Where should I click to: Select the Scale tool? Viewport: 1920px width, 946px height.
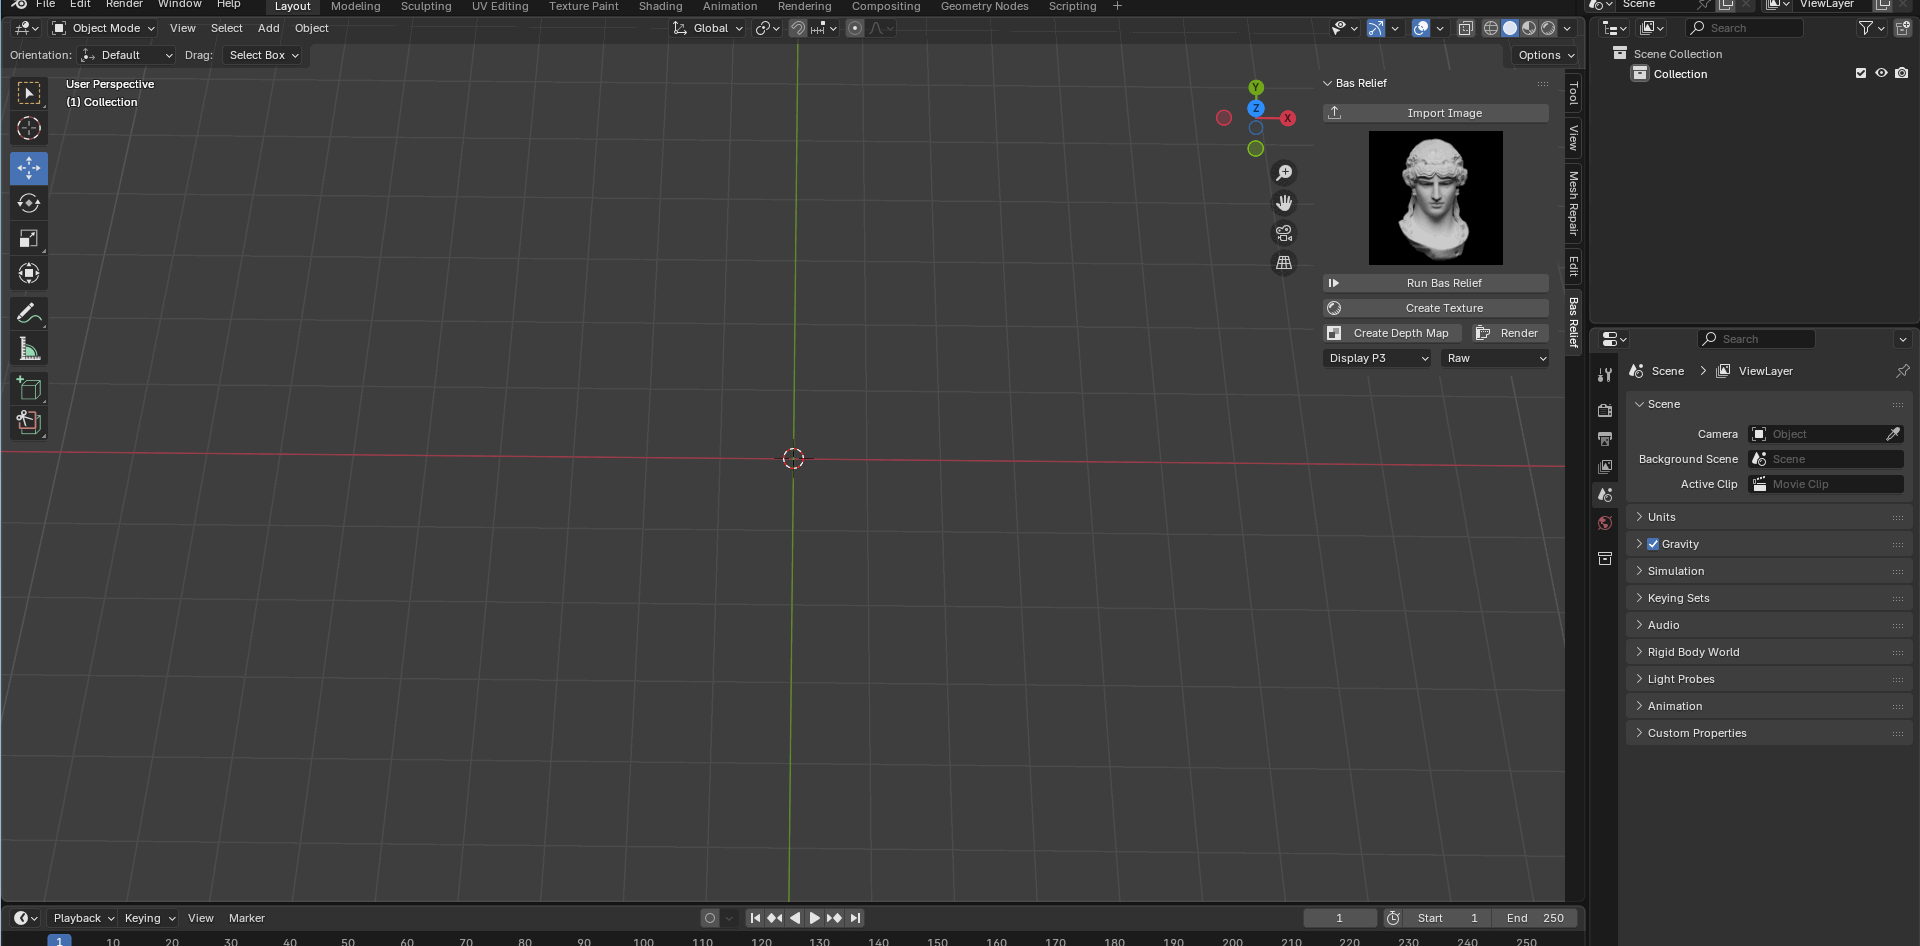tap(29, 238)
